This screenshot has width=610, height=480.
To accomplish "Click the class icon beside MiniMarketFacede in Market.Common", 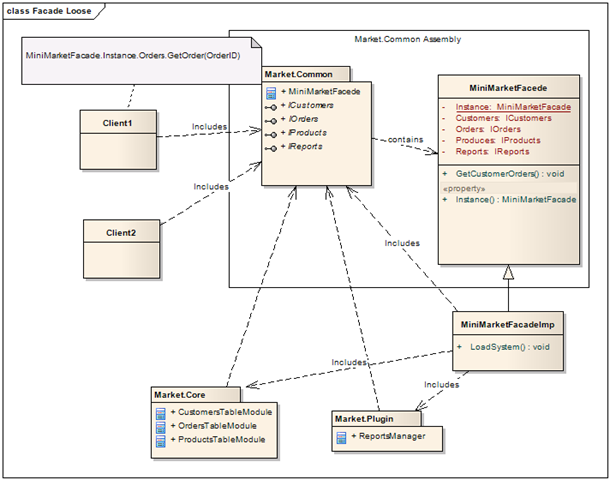I will click(271, 93).
